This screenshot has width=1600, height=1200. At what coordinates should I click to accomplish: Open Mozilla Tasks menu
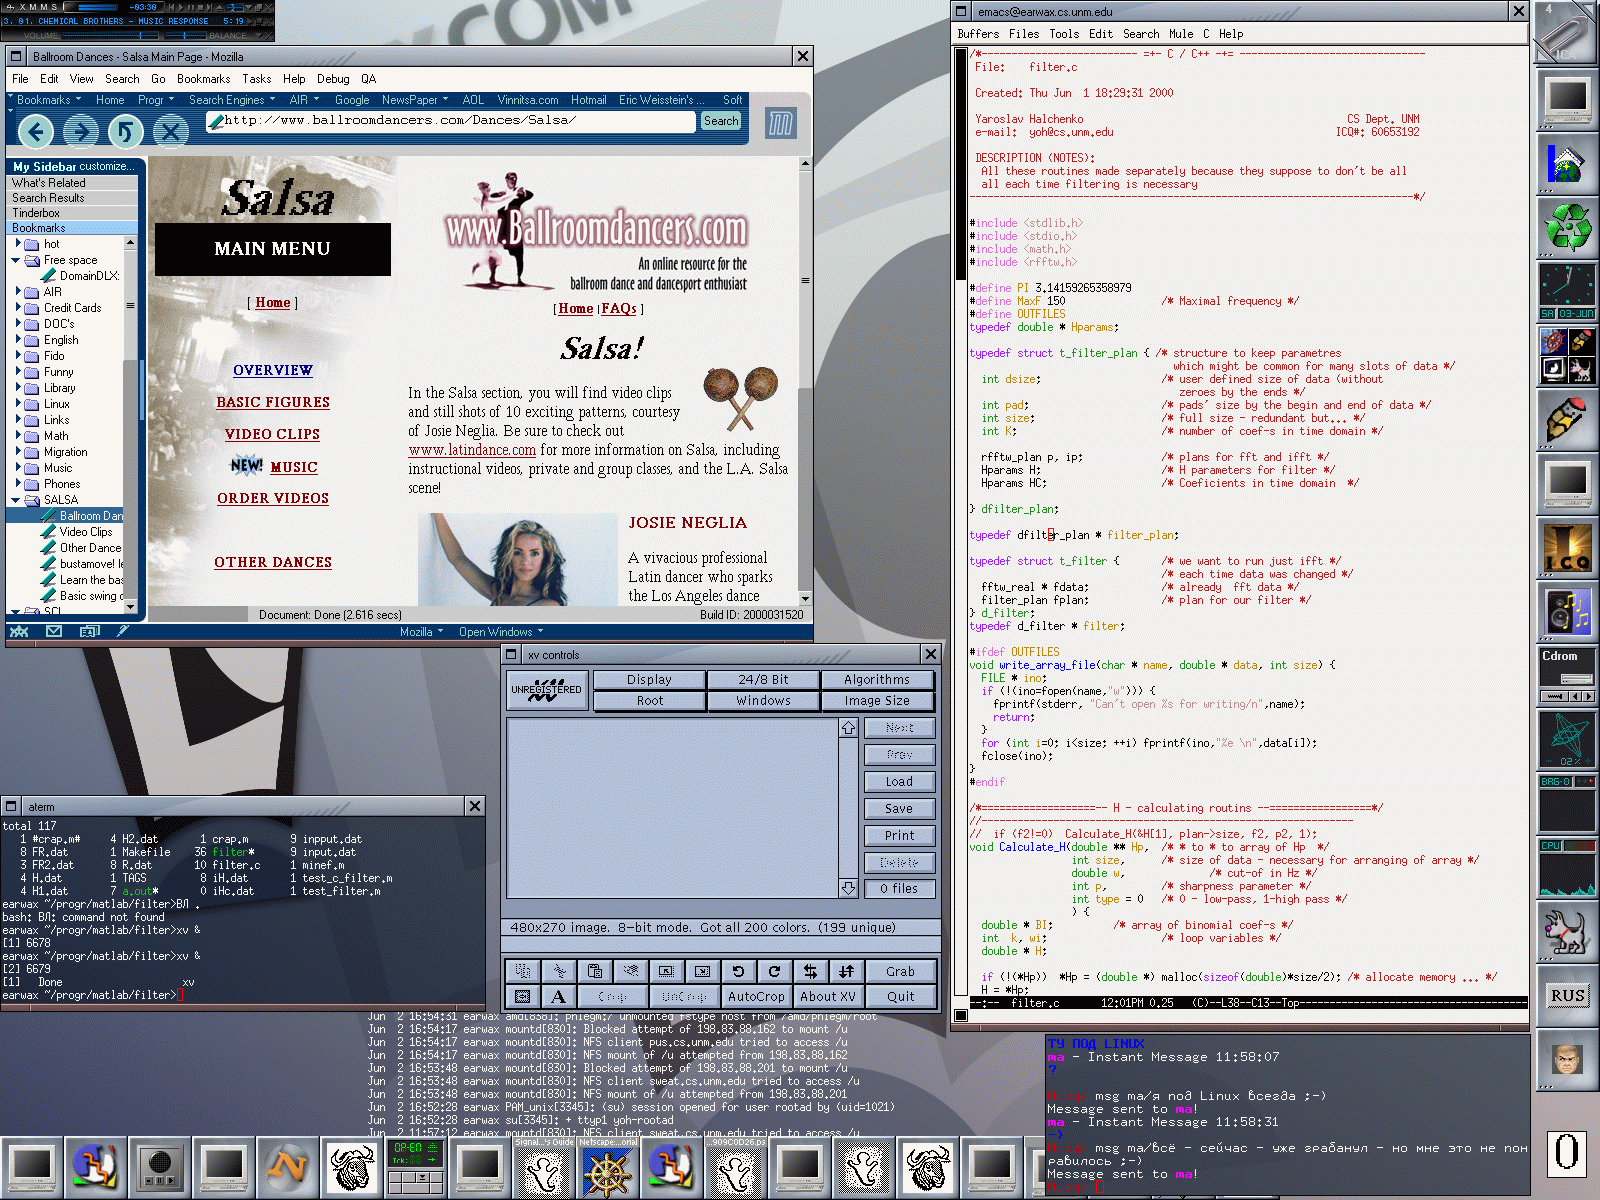click(257, 79)
